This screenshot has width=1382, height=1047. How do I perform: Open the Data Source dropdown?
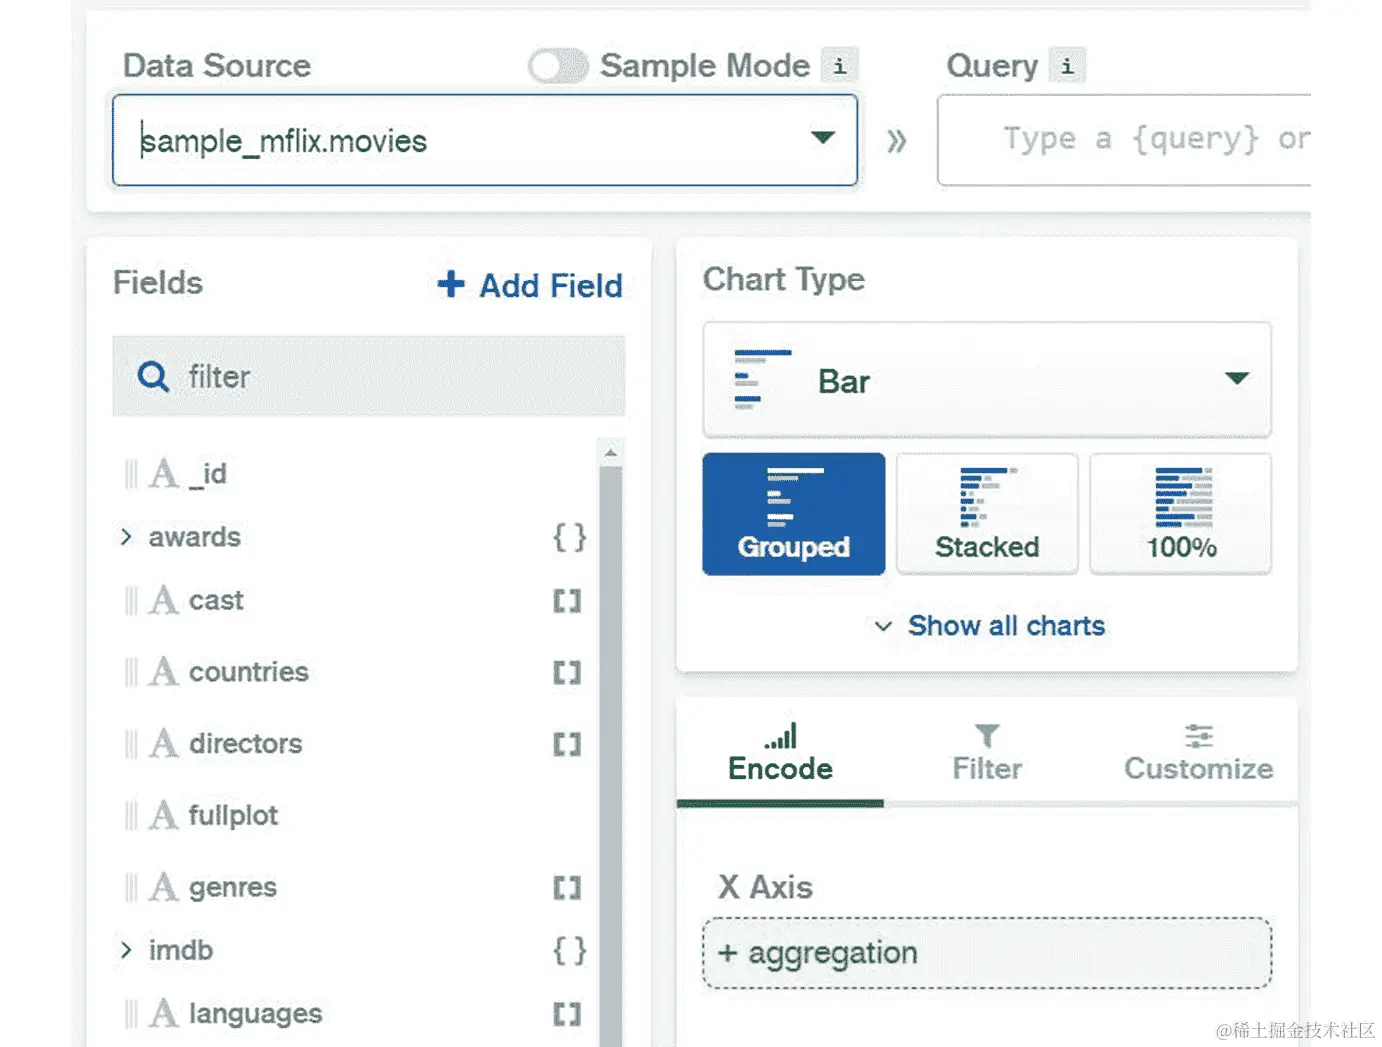pyautogui.click(x=822, y=138)
